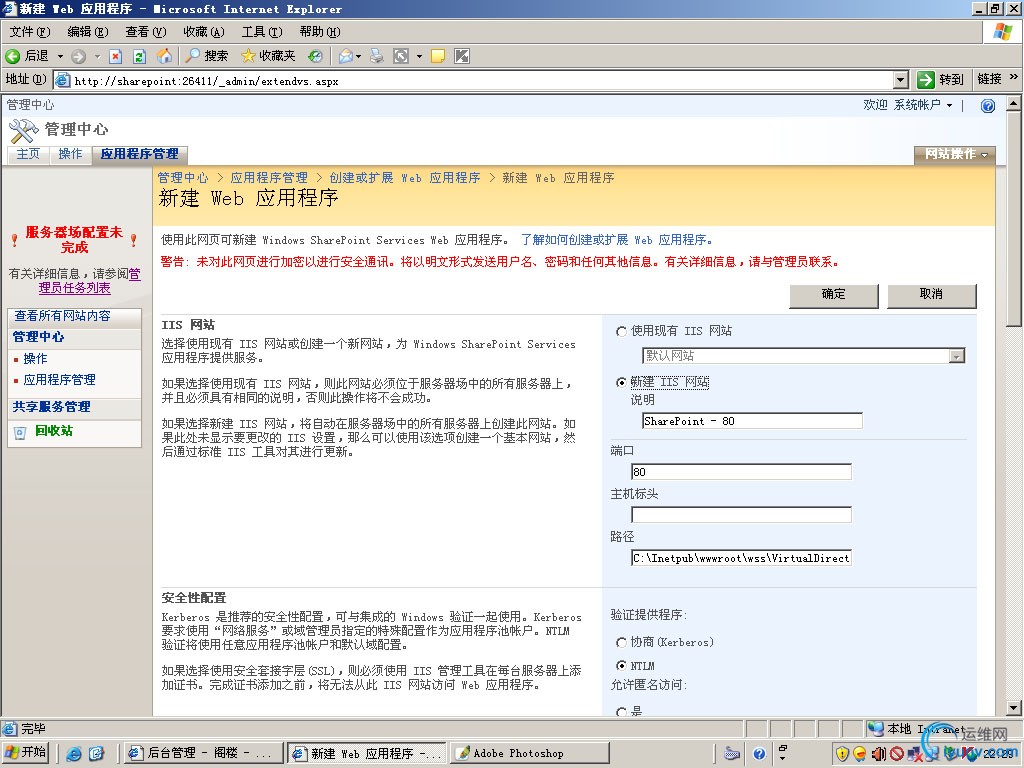1024x768 pixels.
Task: Click the green Go (转到) arrow button
Action: 940,80
